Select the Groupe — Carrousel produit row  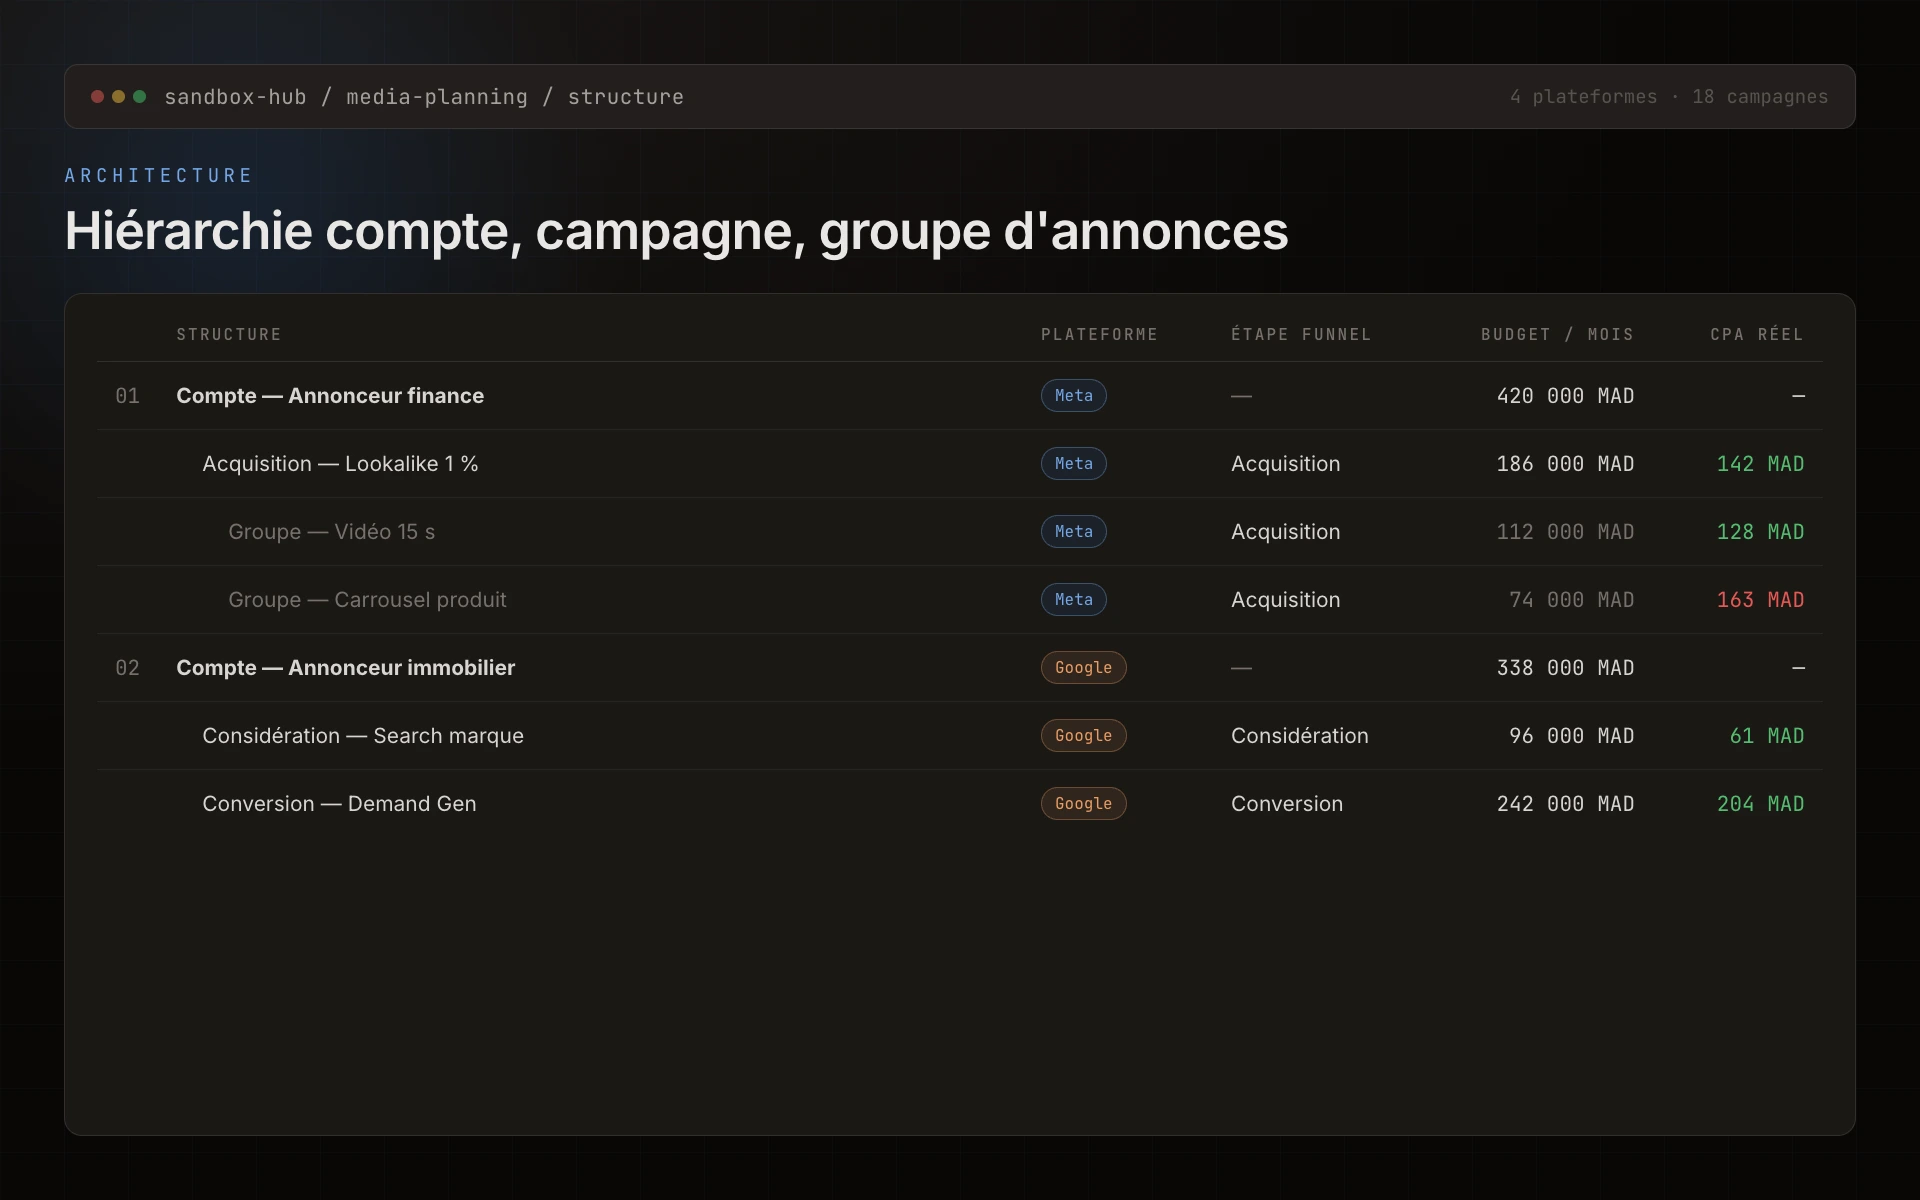960,600
